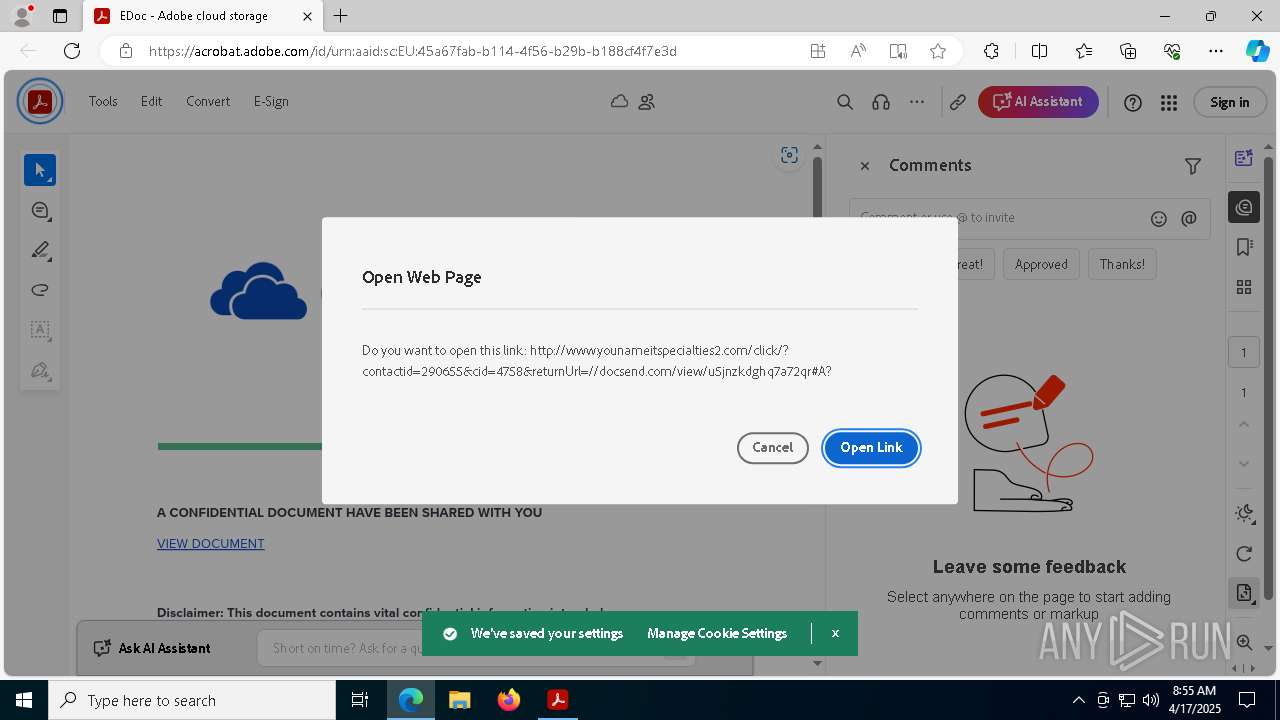Viewport: 1280px width, 720px height.
Task: Choose the Approved quick reply
Action: tap(1041, 264)
